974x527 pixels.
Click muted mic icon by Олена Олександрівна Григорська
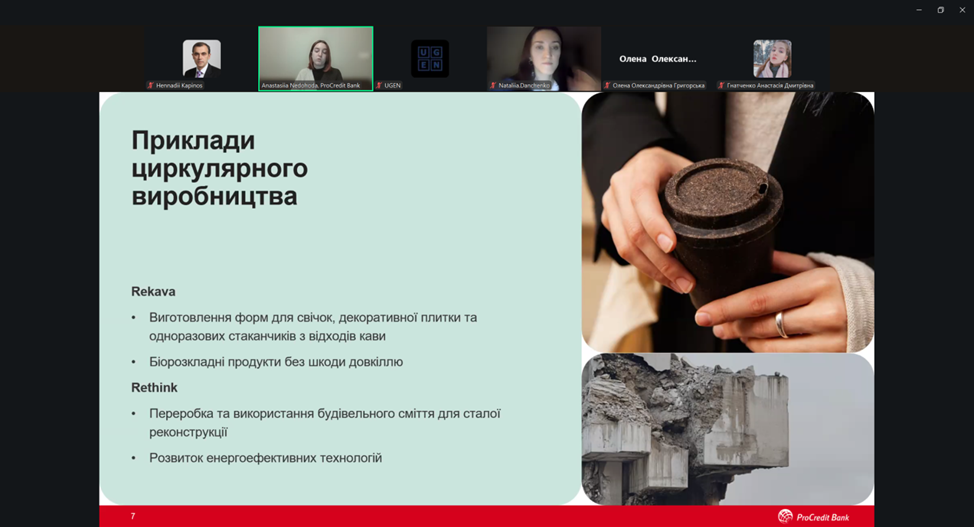pyautogui.click(x=607, y=86)
